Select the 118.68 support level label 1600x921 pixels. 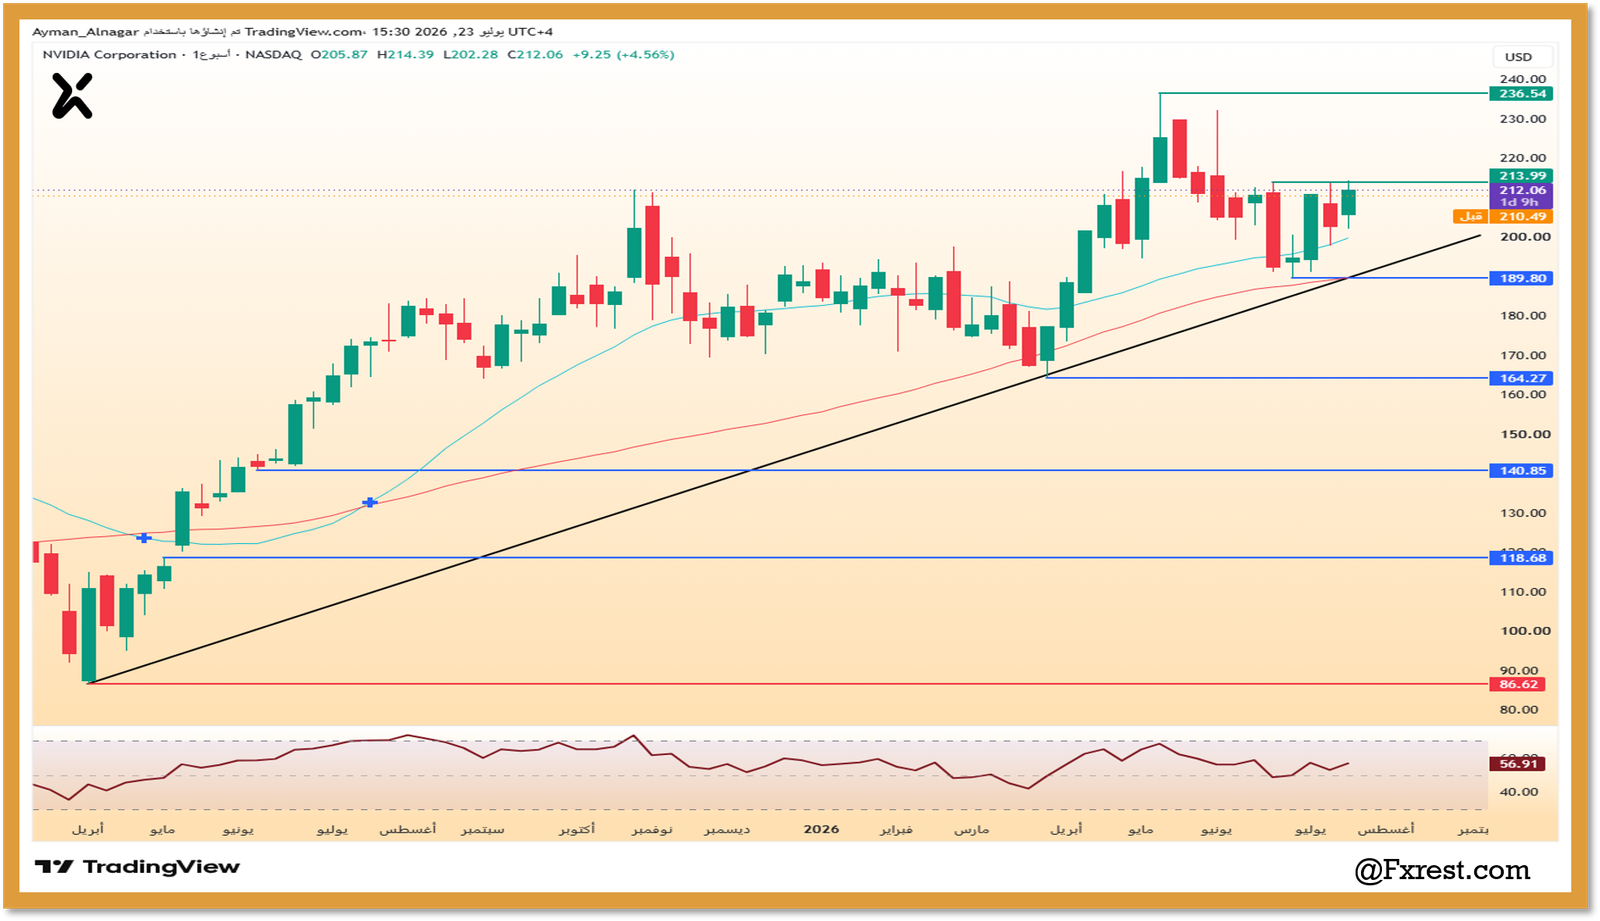pos(1522,558)
